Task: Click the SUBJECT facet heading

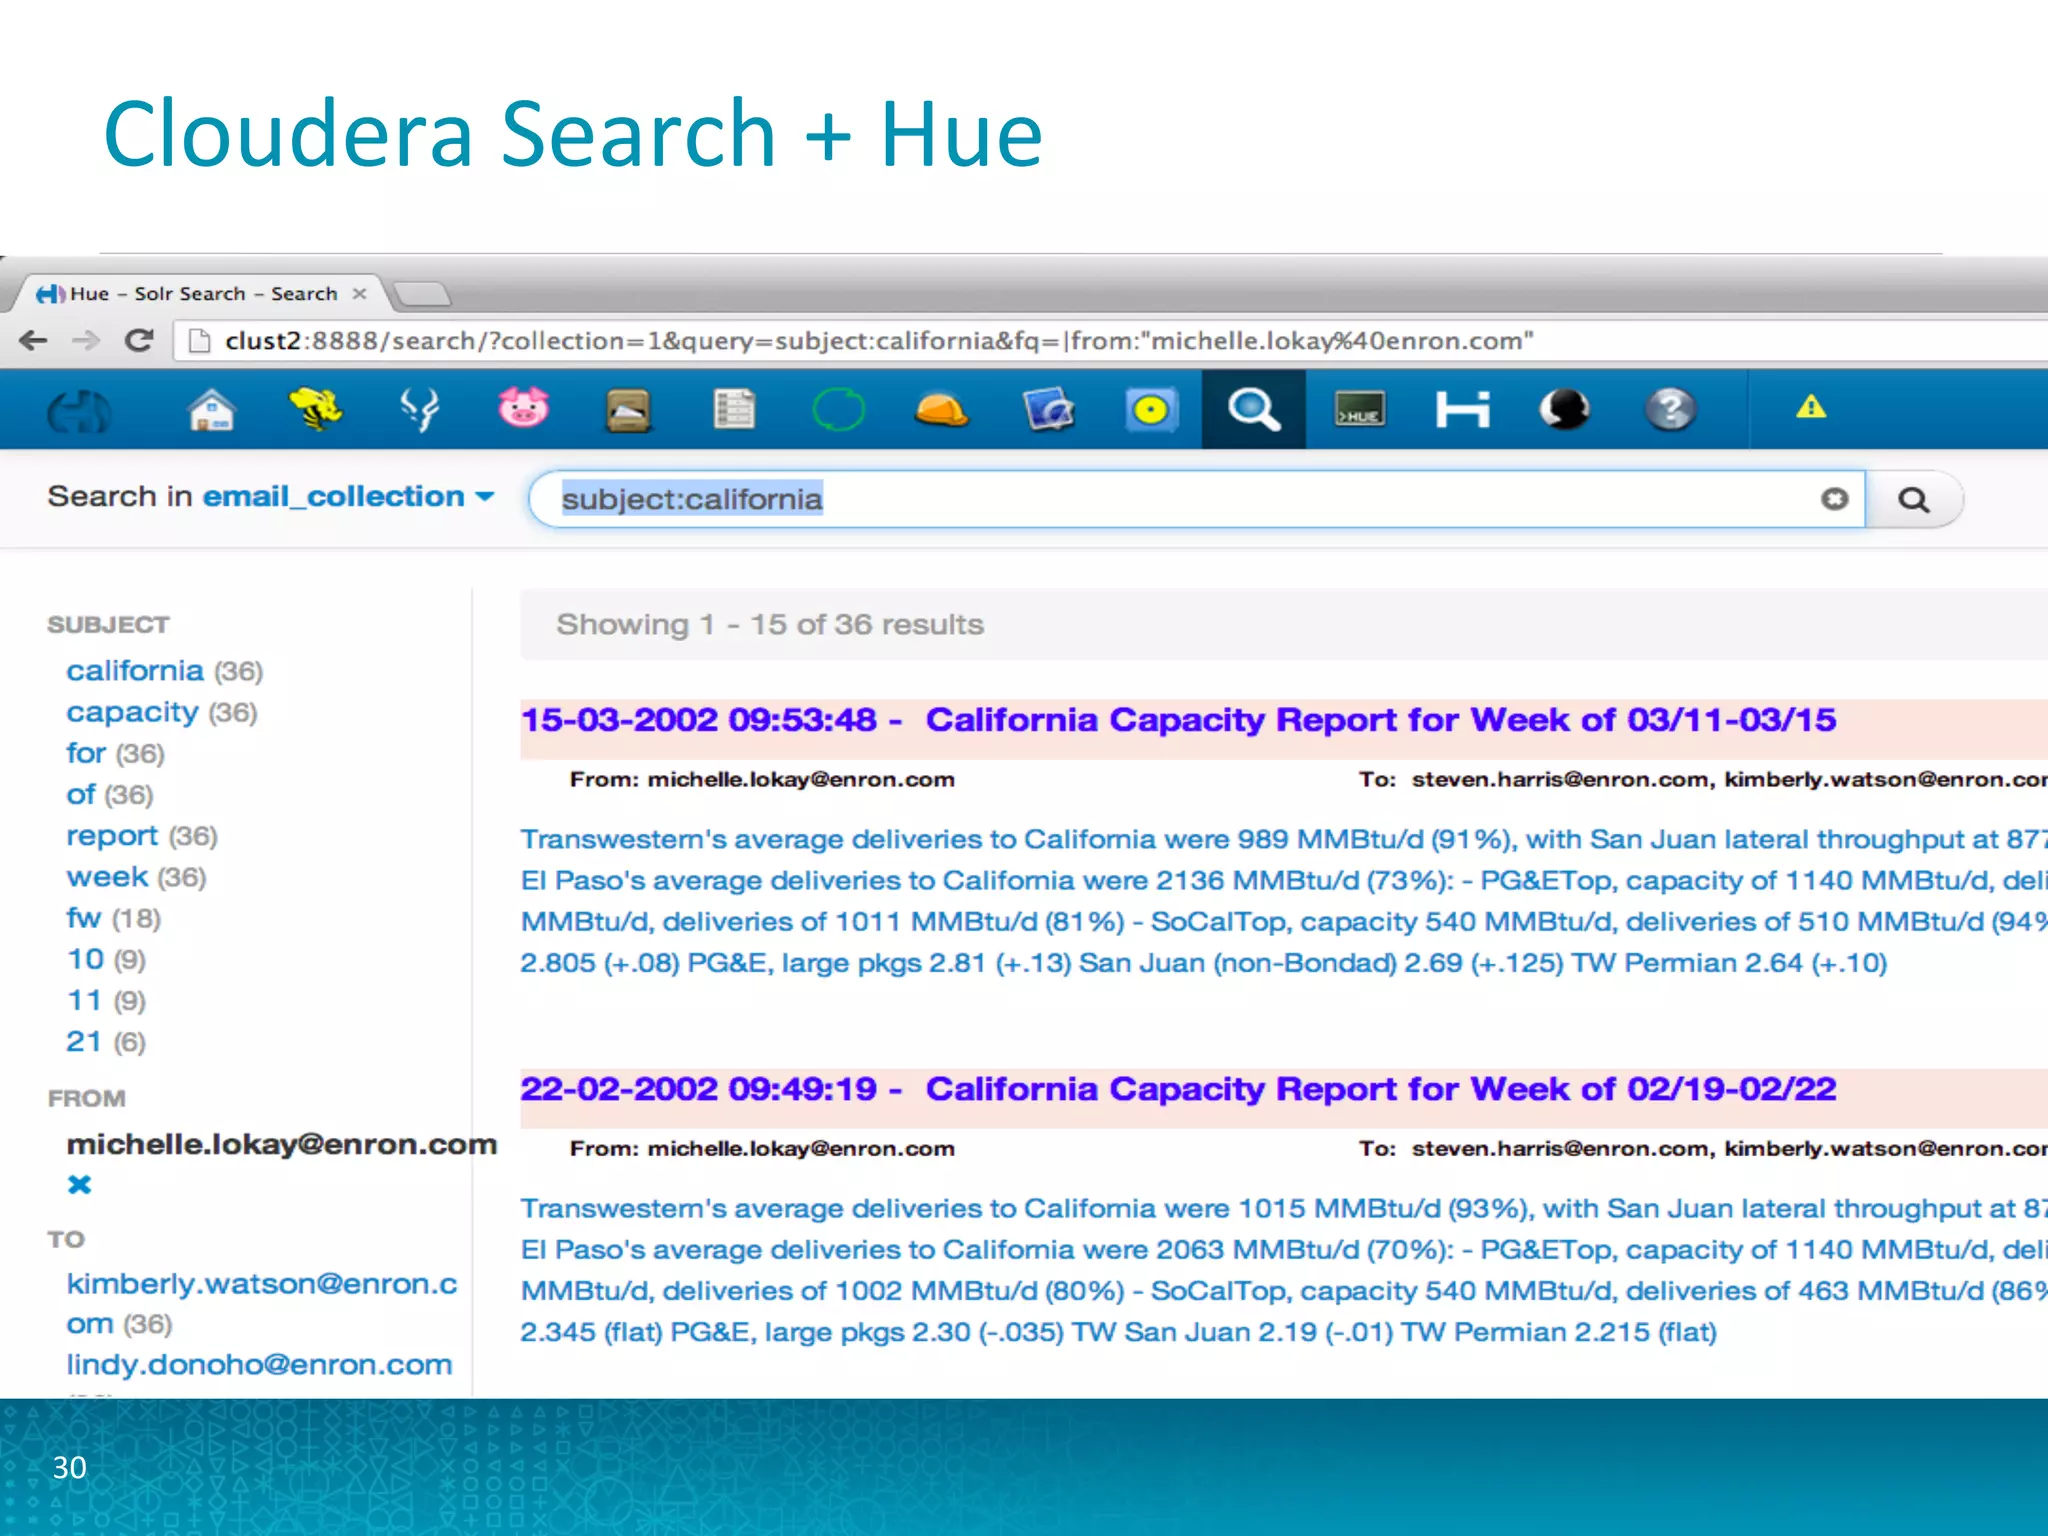Action: pos(108,625)
